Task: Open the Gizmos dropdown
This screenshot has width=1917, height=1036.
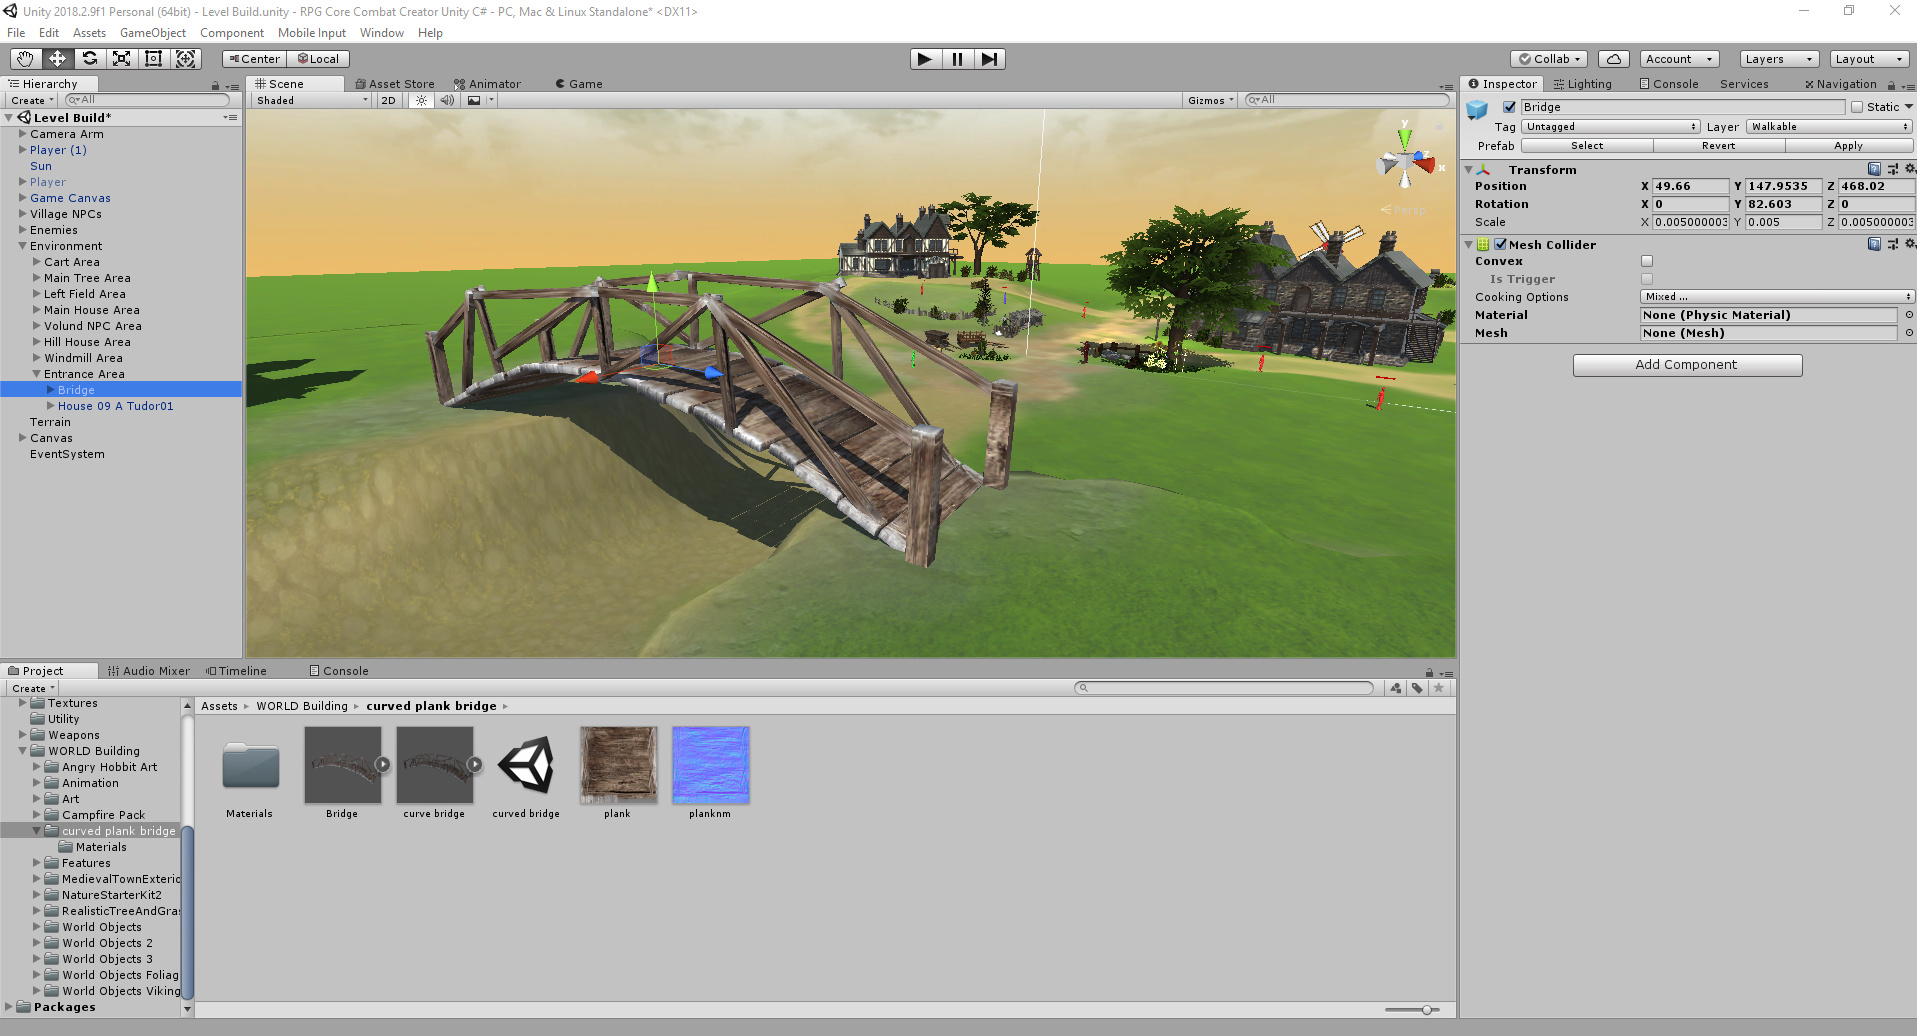Action: [1210, 100]
